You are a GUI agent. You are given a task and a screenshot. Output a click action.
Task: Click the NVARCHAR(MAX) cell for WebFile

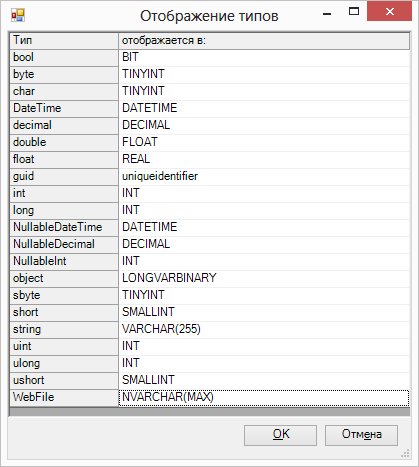(x=264, y=397)
